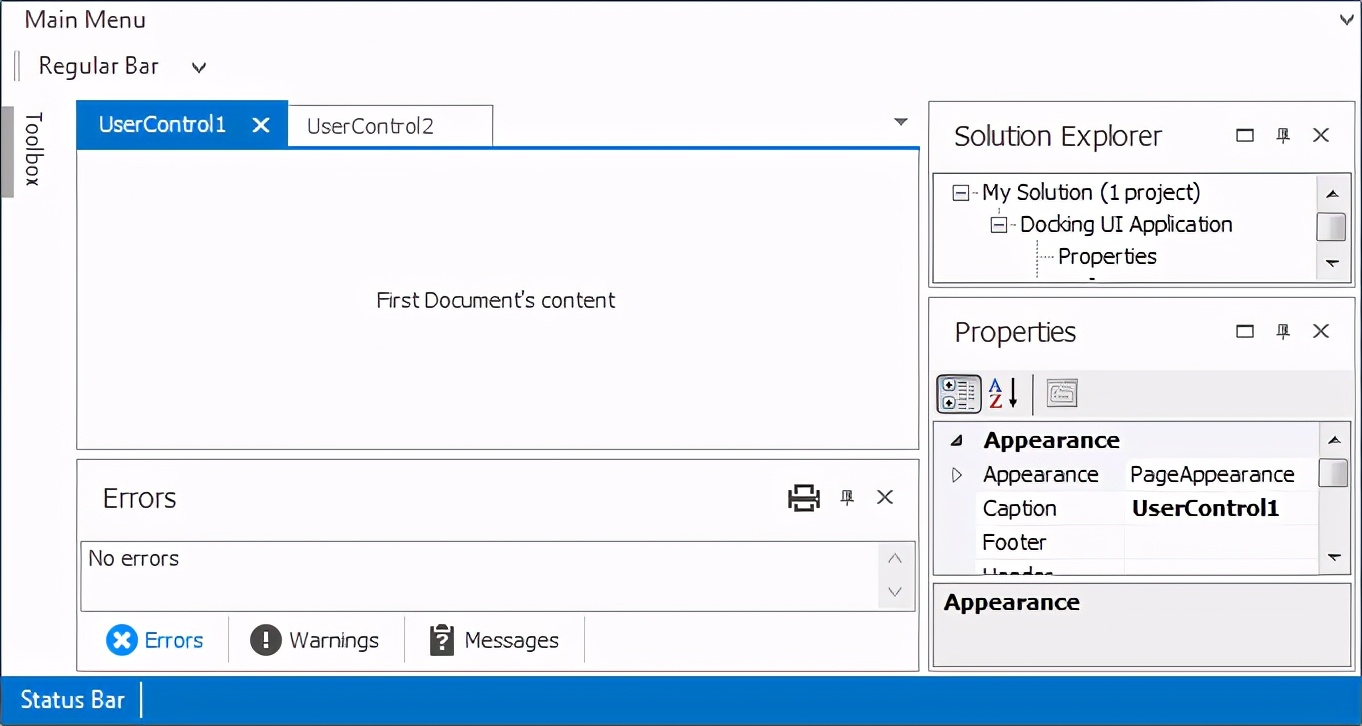This screenshot has width=1362, height=726.
Task: Unpin the Properties panel
Action: point(1283,331)
